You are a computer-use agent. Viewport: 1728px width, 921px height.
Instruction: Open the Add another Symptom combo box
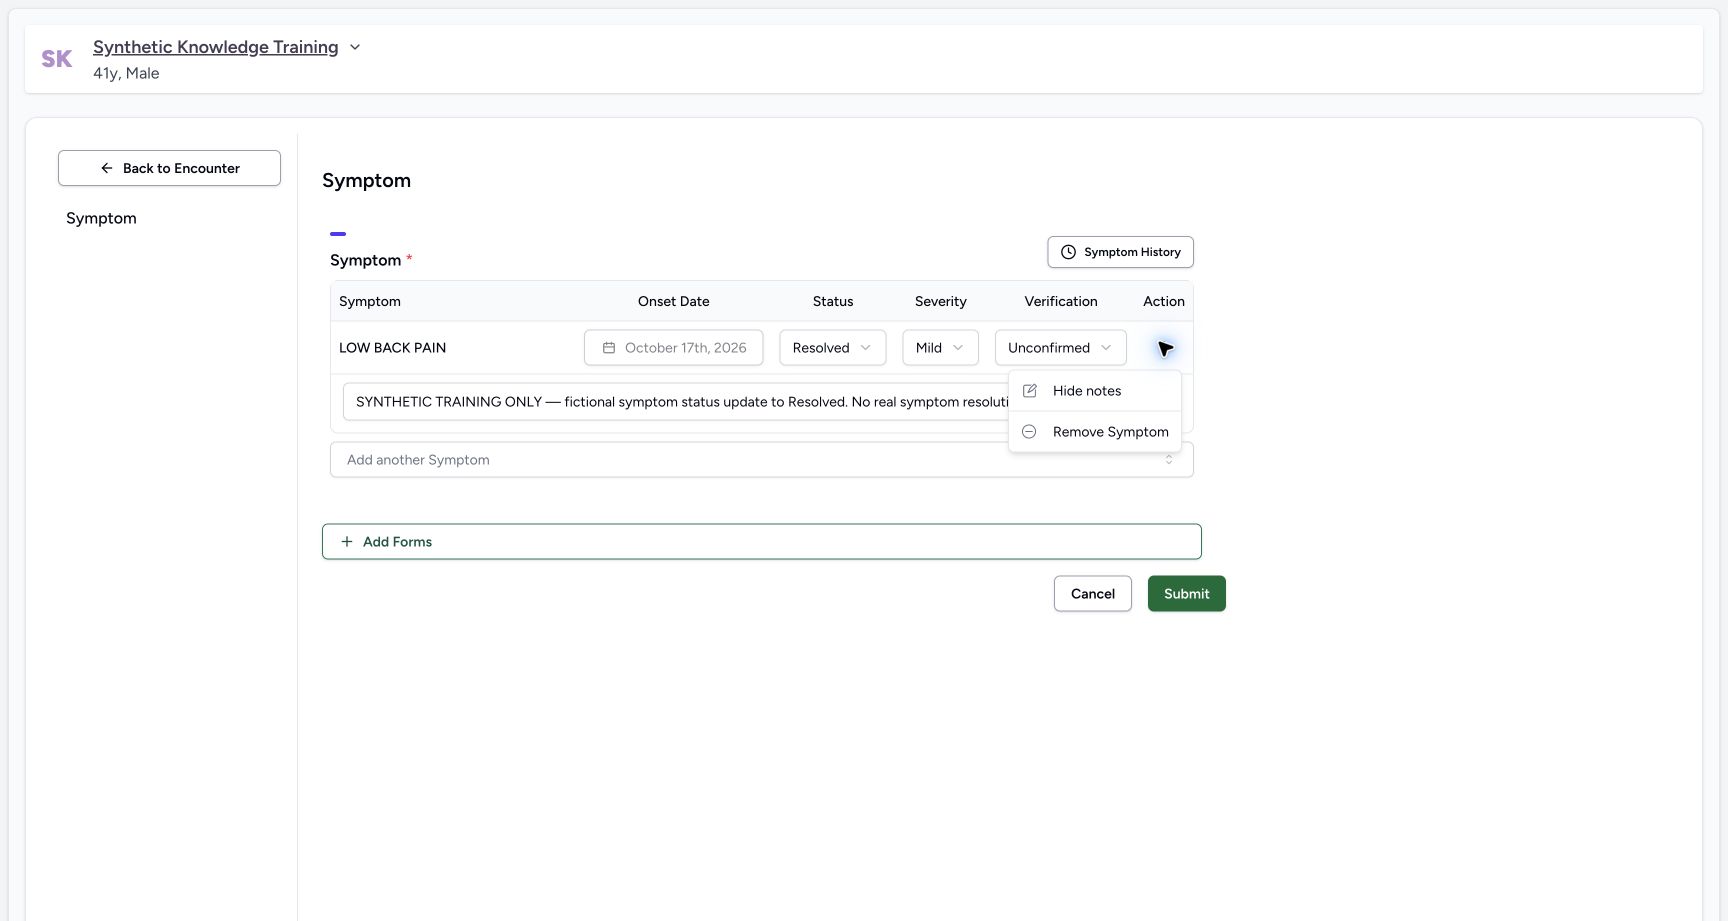tap(761, 460)
